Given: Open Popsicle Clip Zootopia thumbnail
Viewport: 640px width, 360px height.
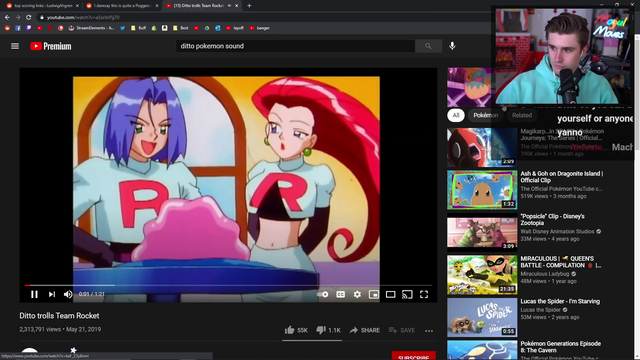Looking at the screenshot, I should tap(482, 232).
